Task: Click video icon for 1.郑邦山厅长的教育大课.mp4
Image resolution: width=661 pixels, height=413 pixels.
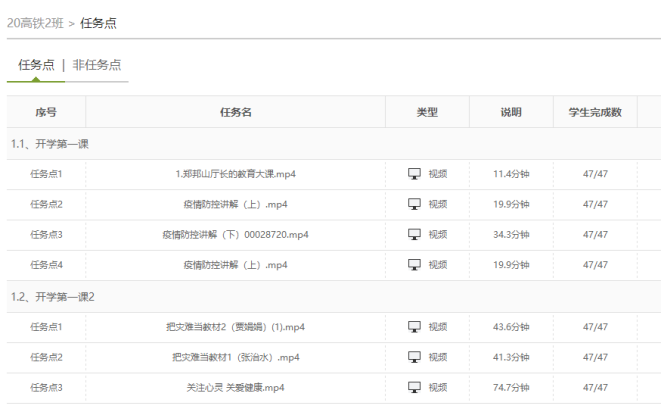Action: tap(414, 174)
